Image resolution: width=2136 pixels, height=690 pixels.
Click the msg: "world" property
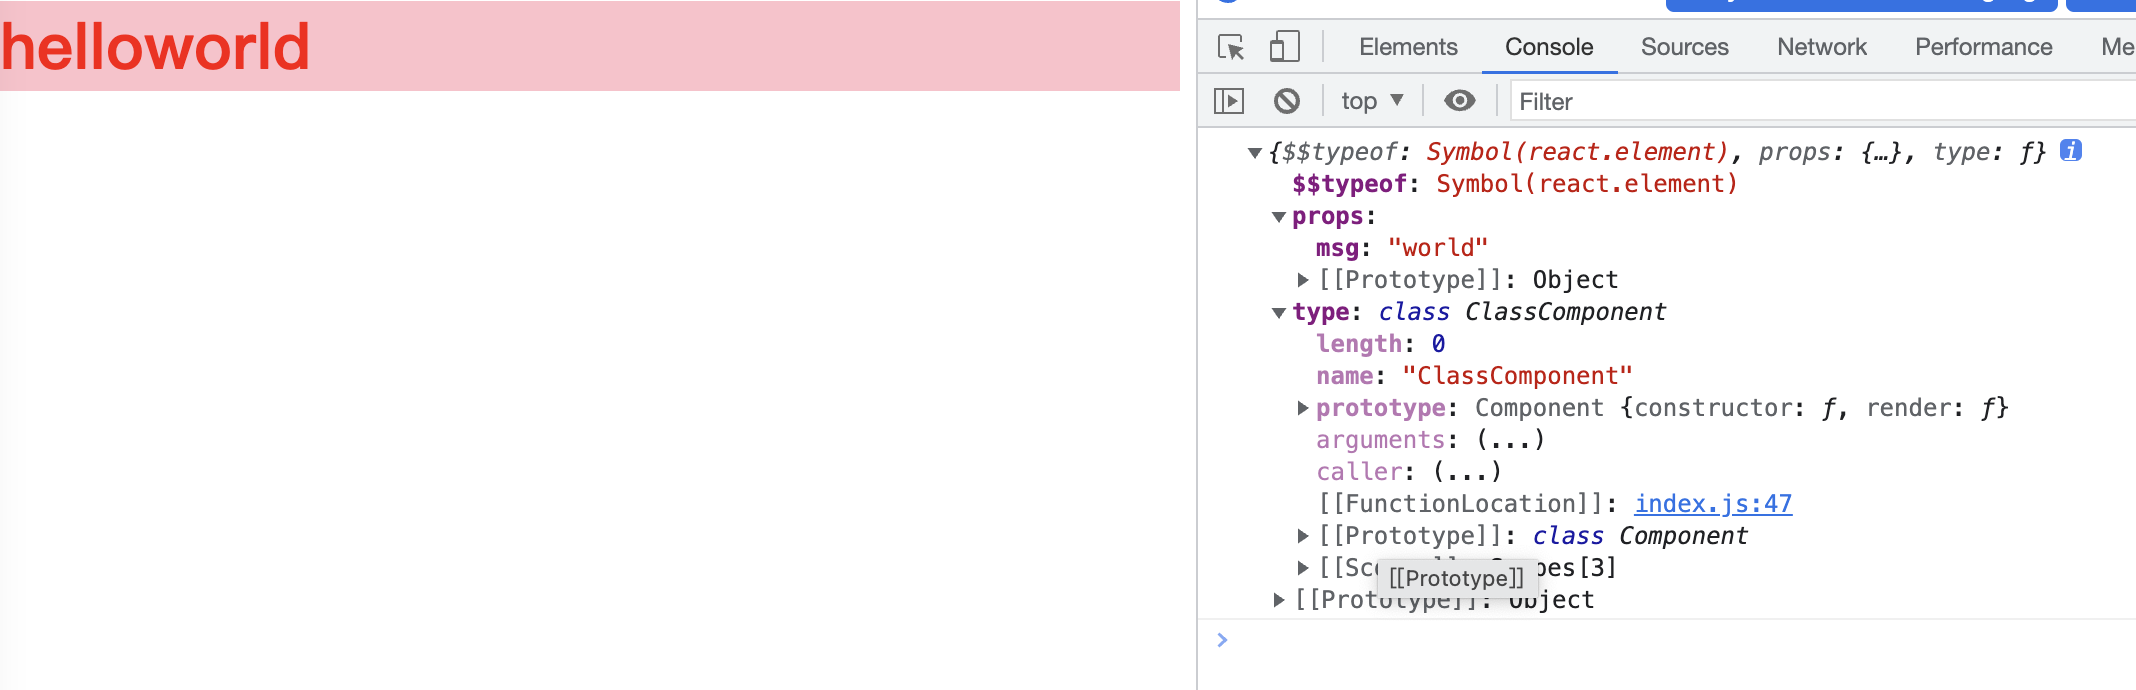pos(1401,248)
